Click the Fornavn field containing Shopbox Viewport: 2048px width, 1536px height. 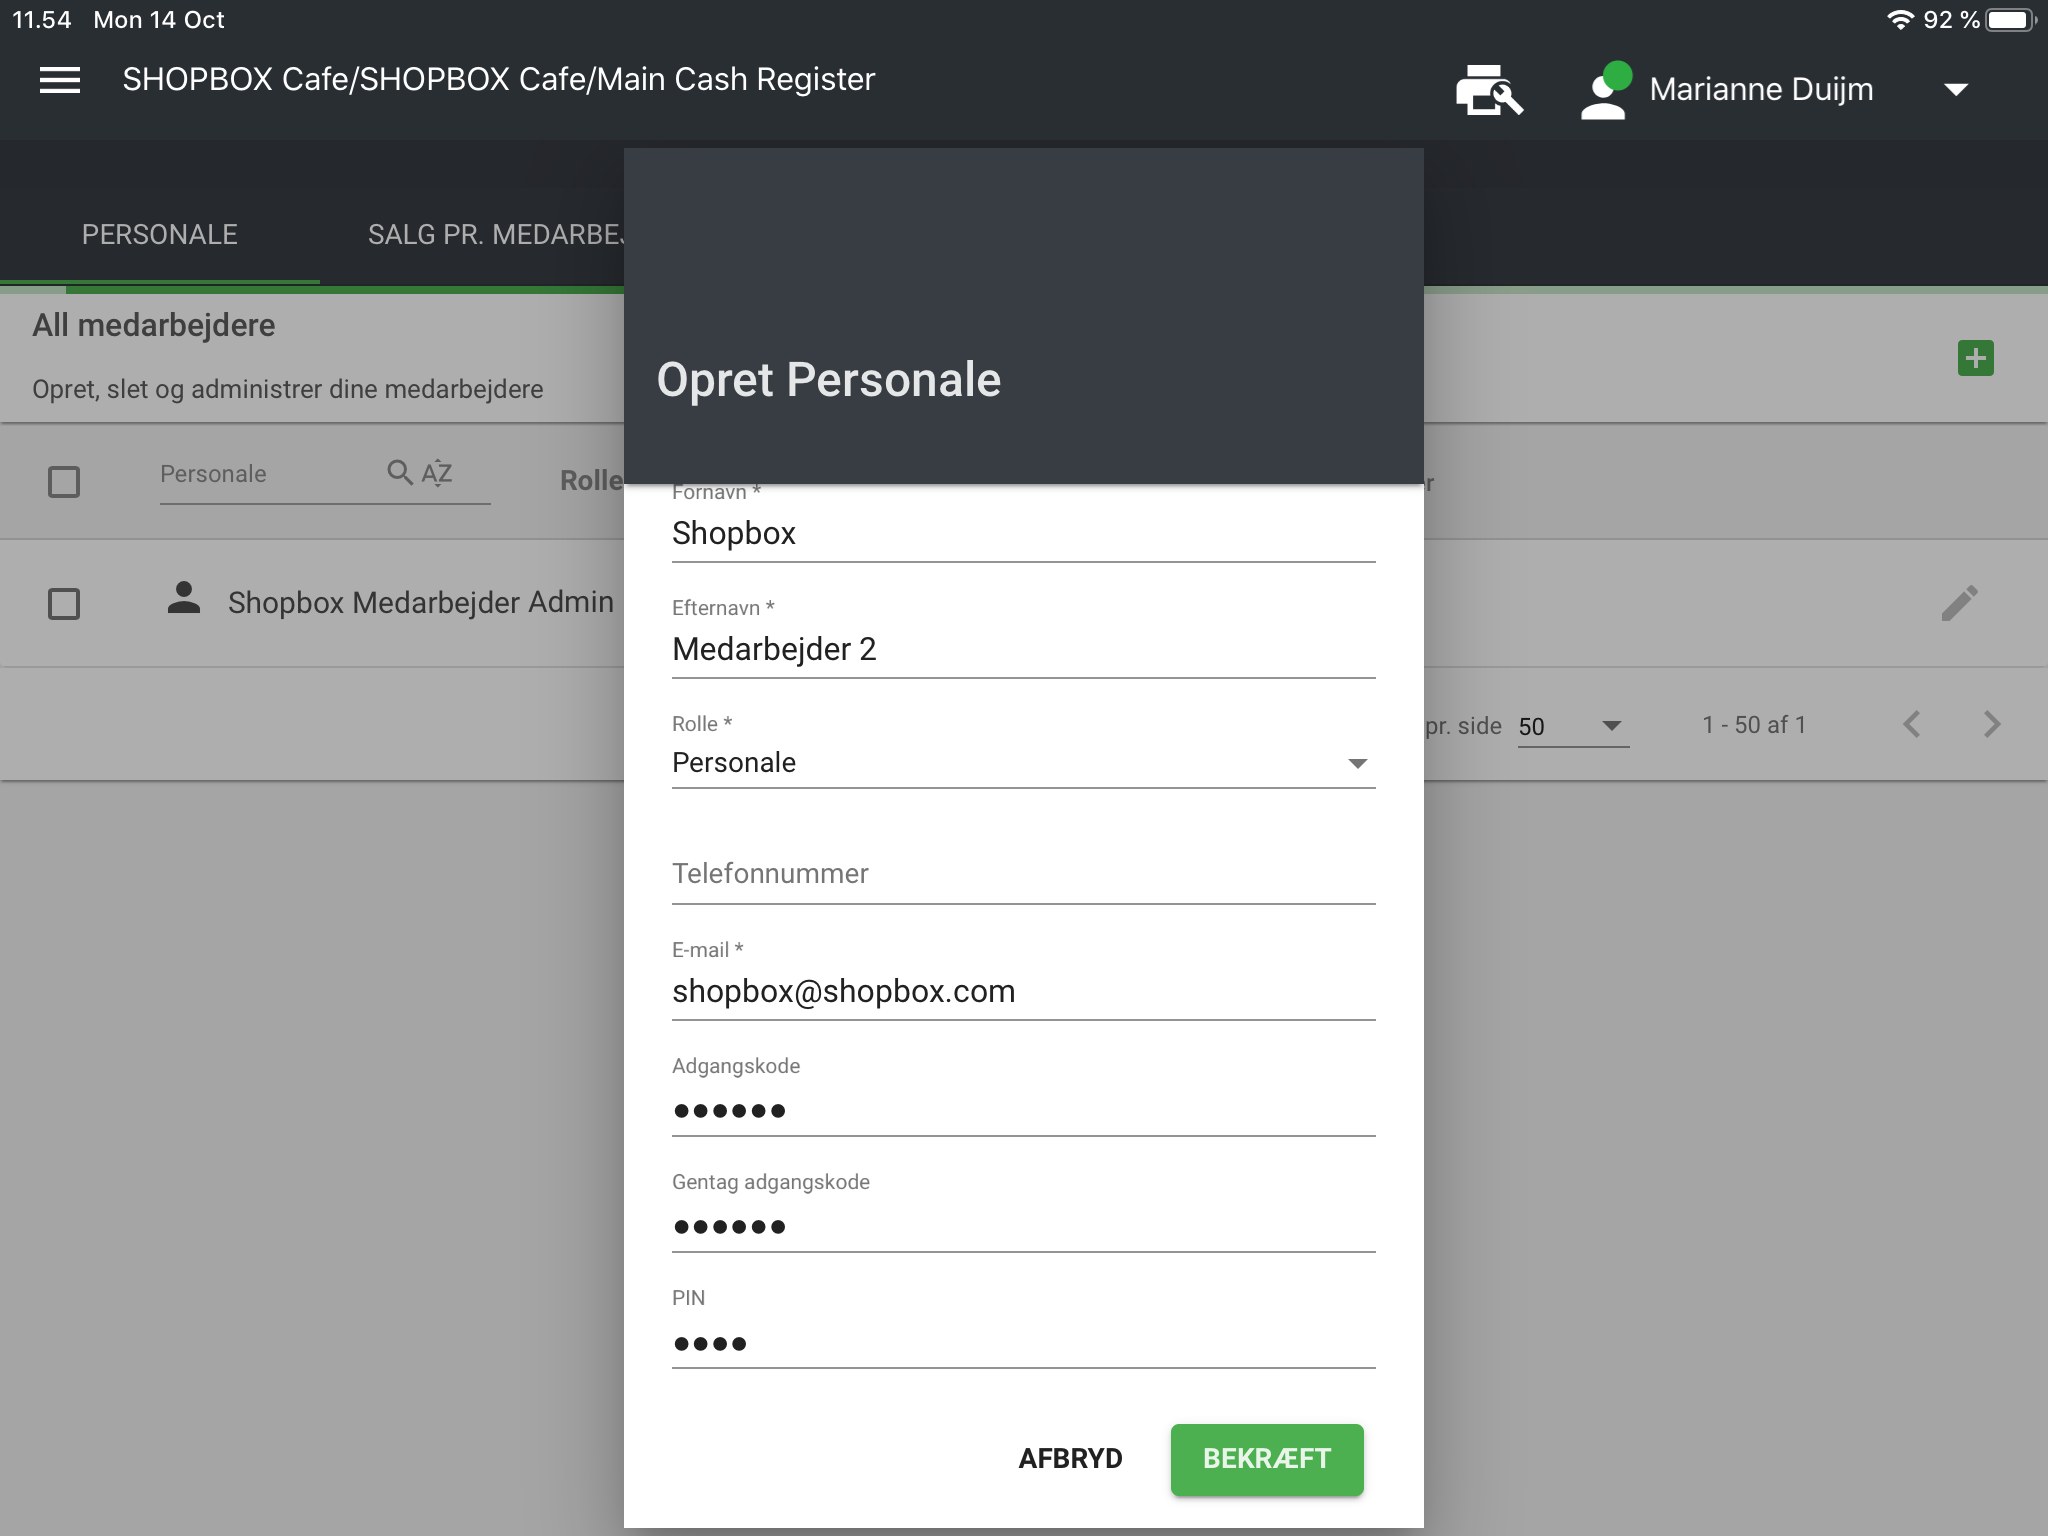click(1024, 533)
